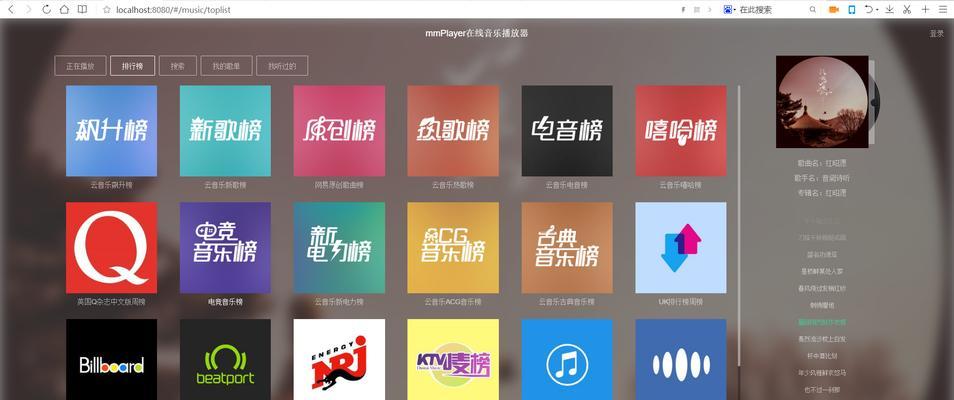Open the orange video camera icon
Image resolution: width=954 pixels, height=400 pixels.
pyautogui.click(x=834, y=10)
